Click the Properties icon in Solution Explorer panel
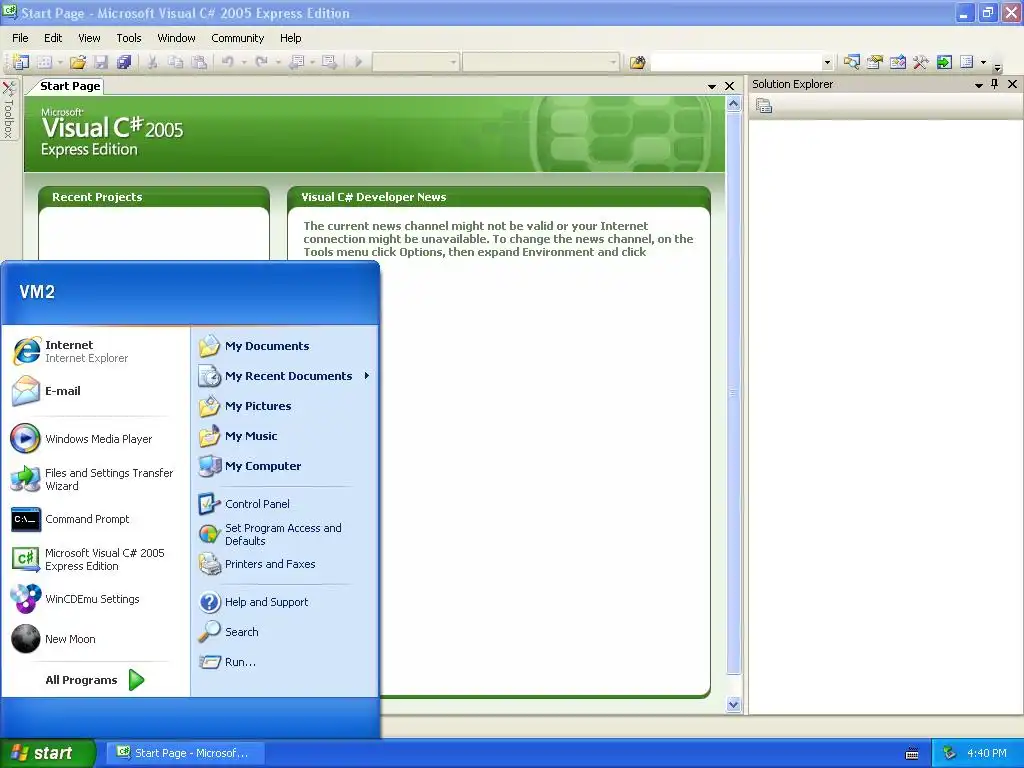 [x=764, y=105]
